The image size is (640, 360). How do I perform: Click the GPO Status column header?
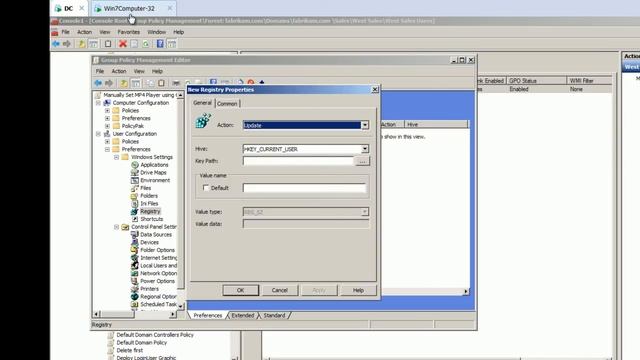click(536, 81)
